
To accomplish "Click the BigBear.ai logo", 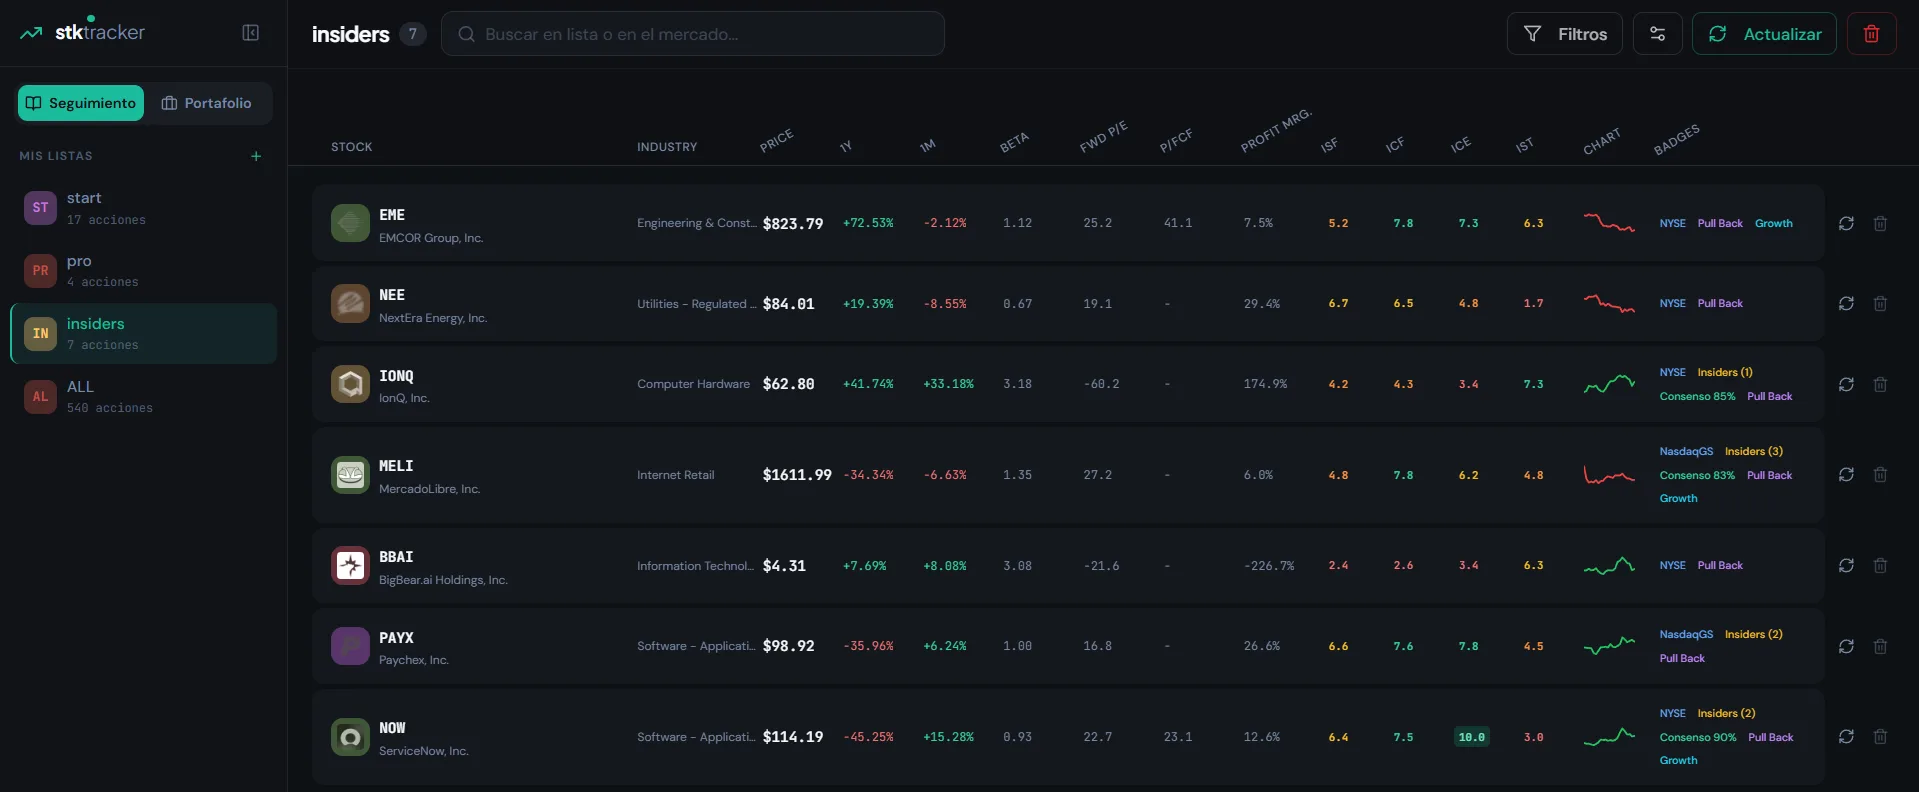I will click(x=350, y=565).
